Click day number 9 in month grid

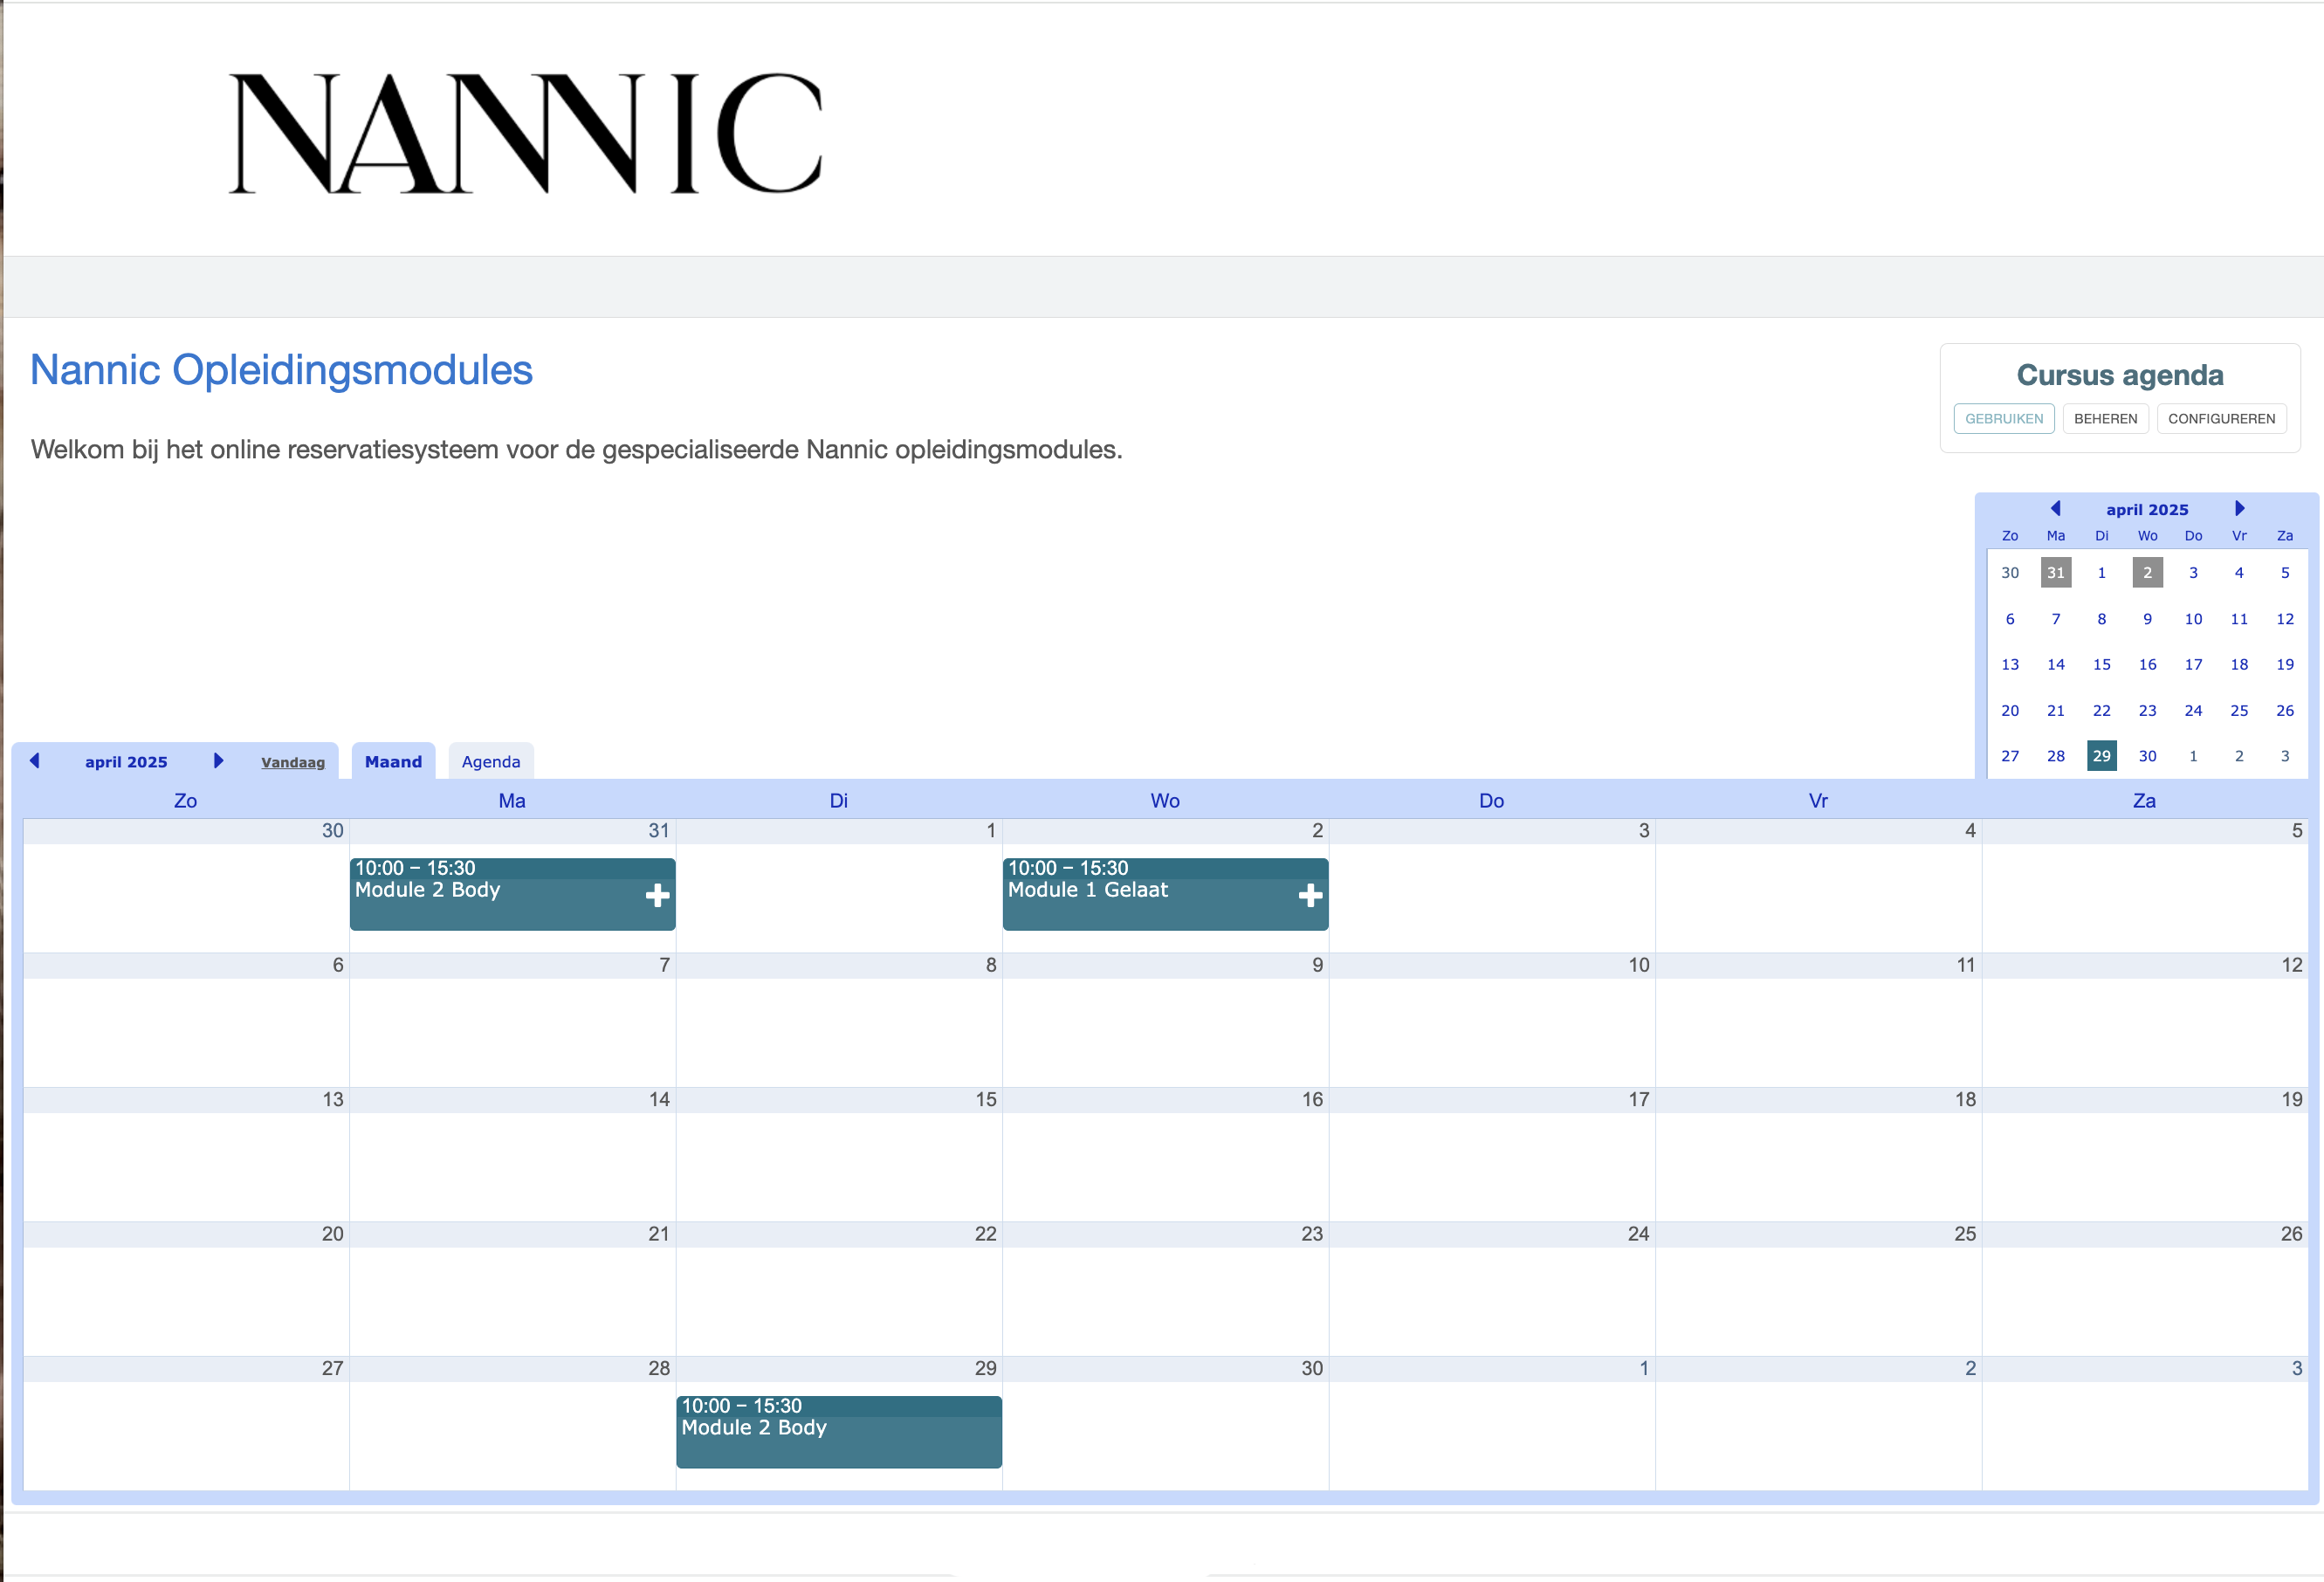click(x=1317, y=965)
